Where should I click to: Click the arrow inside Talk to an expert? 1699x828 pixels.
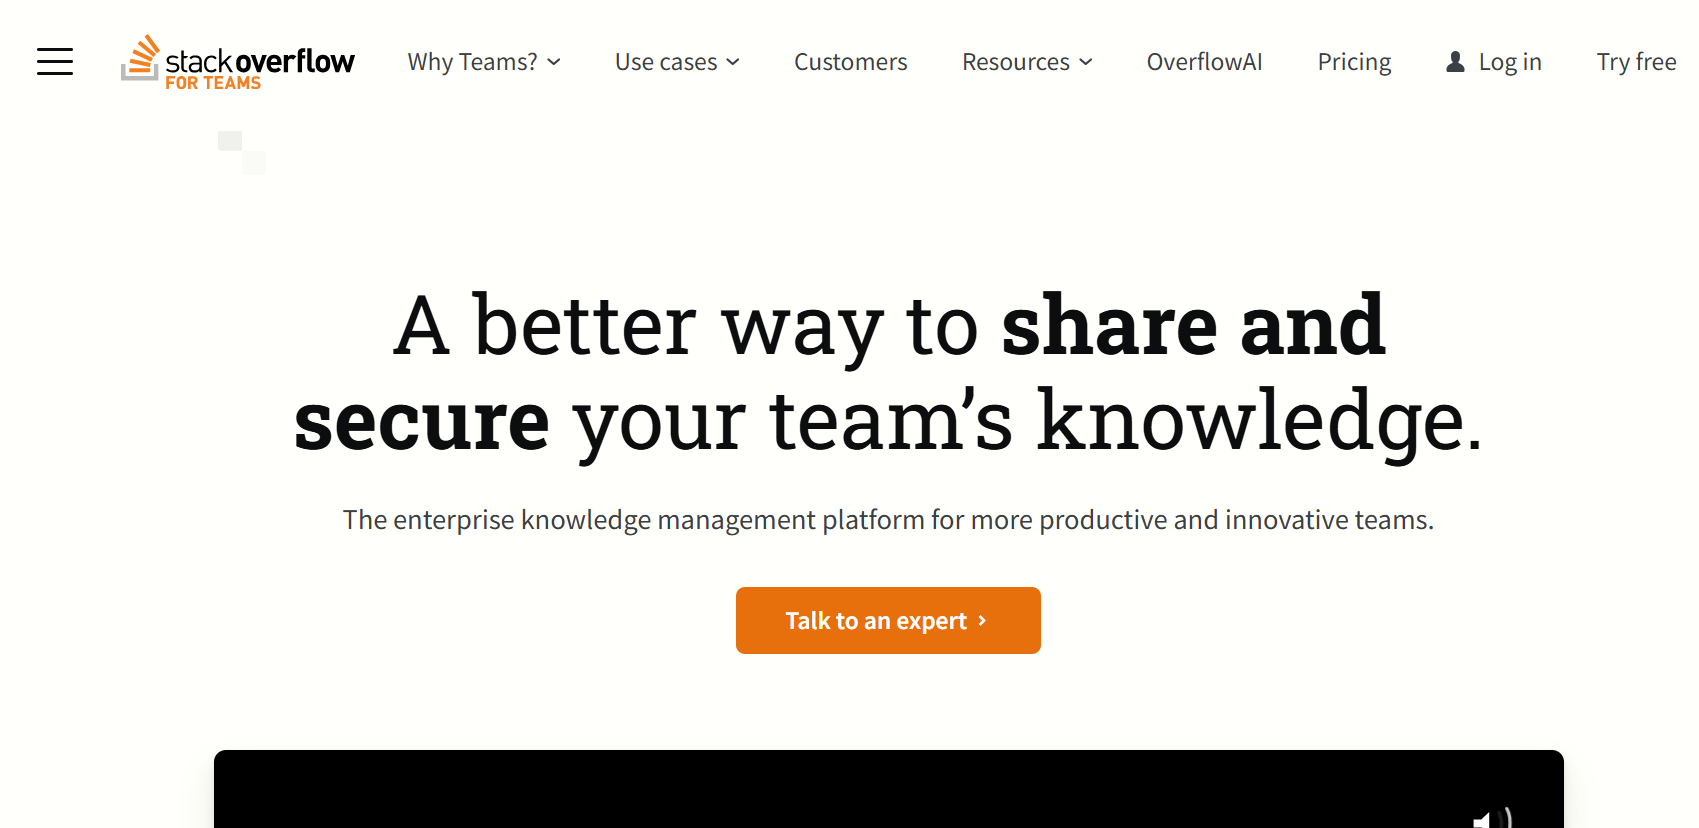(982, 621)
